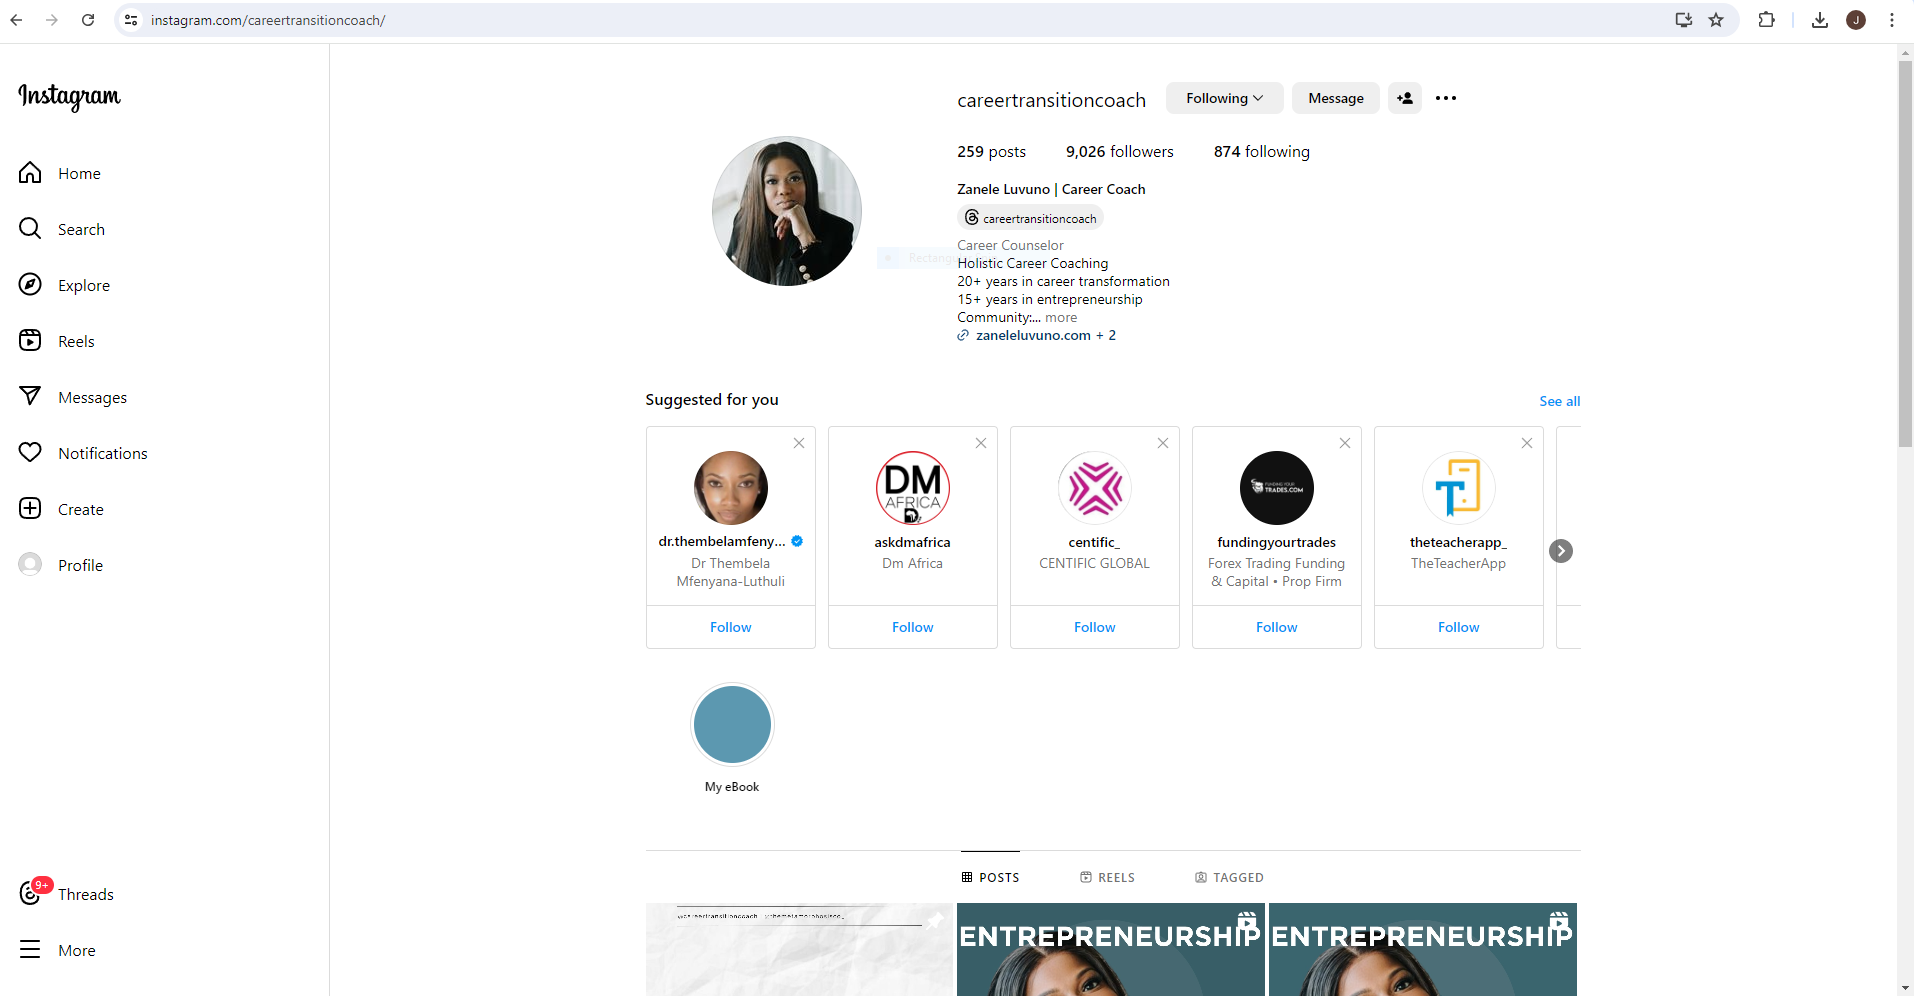Screen dimensions: 1914x996
Task: Open askdmafrica profile avatar
Action: (913, 488)
